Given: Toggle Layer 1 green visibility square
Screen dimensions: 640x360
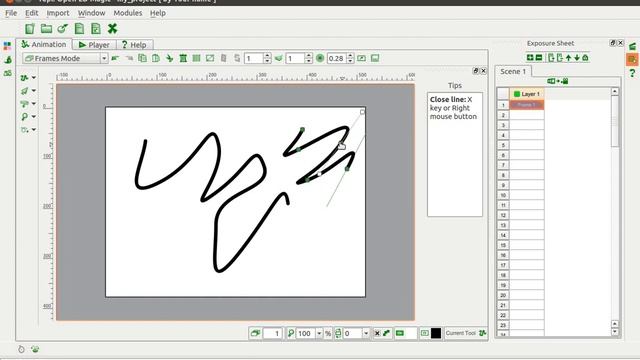Looking at the screenshot, I should pyautogui.click(x=517, y=94).
